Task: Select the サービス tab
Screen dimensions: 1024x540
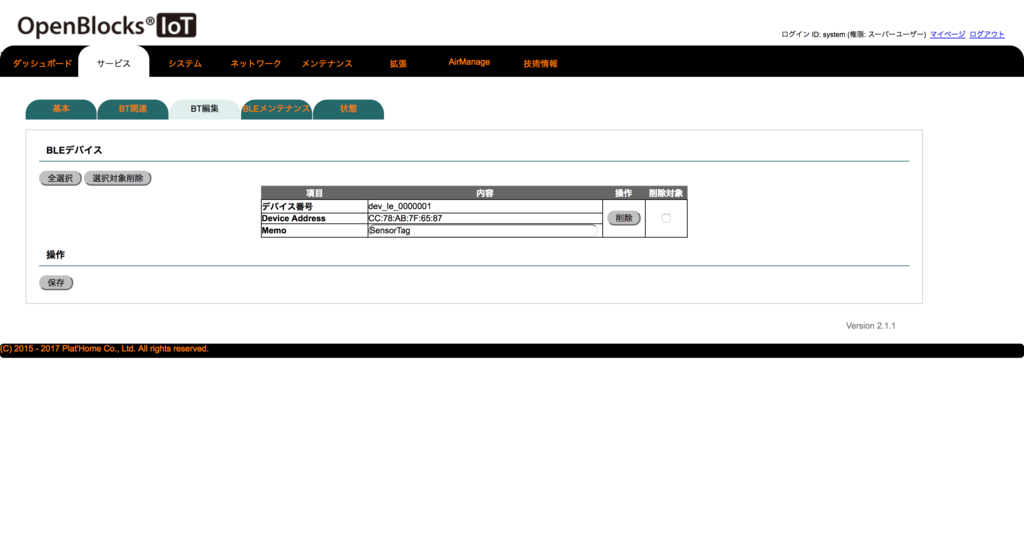Action: [114, 63]
